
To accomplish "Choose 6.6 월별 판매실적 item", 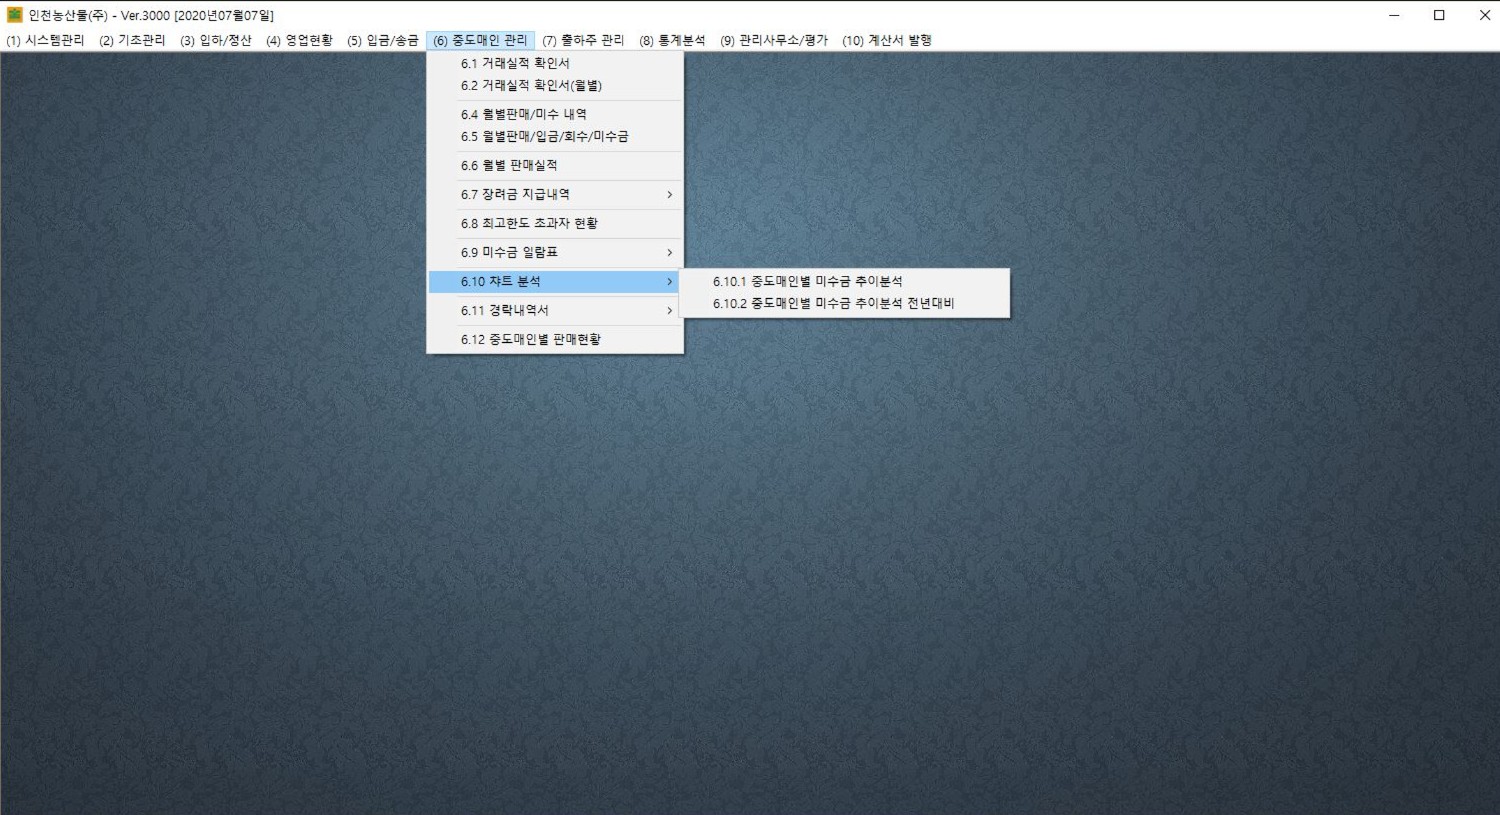I will pyautogui.click(x=509, y=165).
